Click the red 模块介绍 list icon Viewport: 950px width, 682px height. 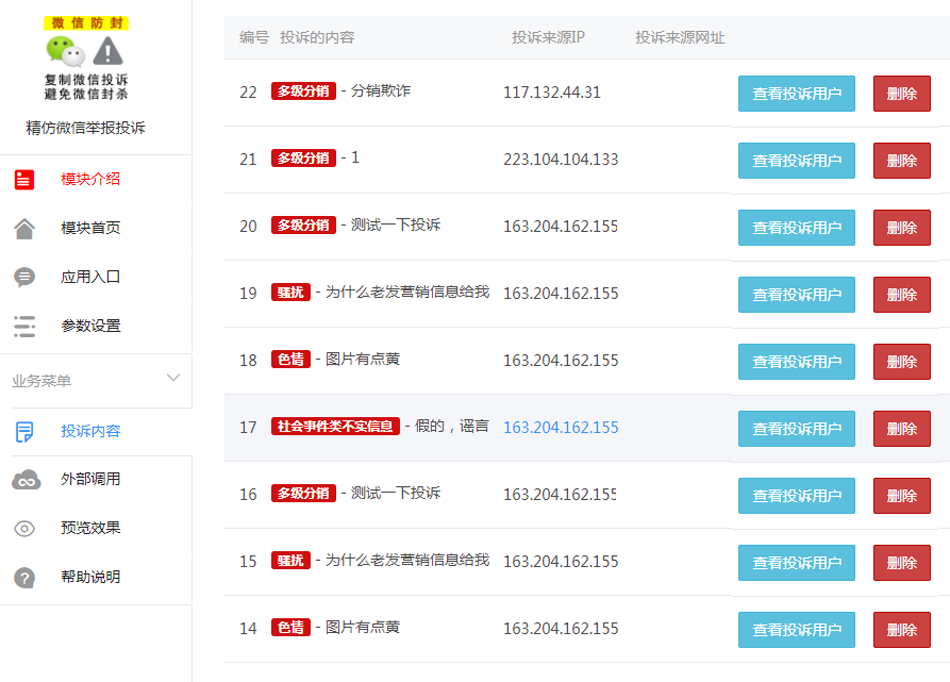[23, 181]
